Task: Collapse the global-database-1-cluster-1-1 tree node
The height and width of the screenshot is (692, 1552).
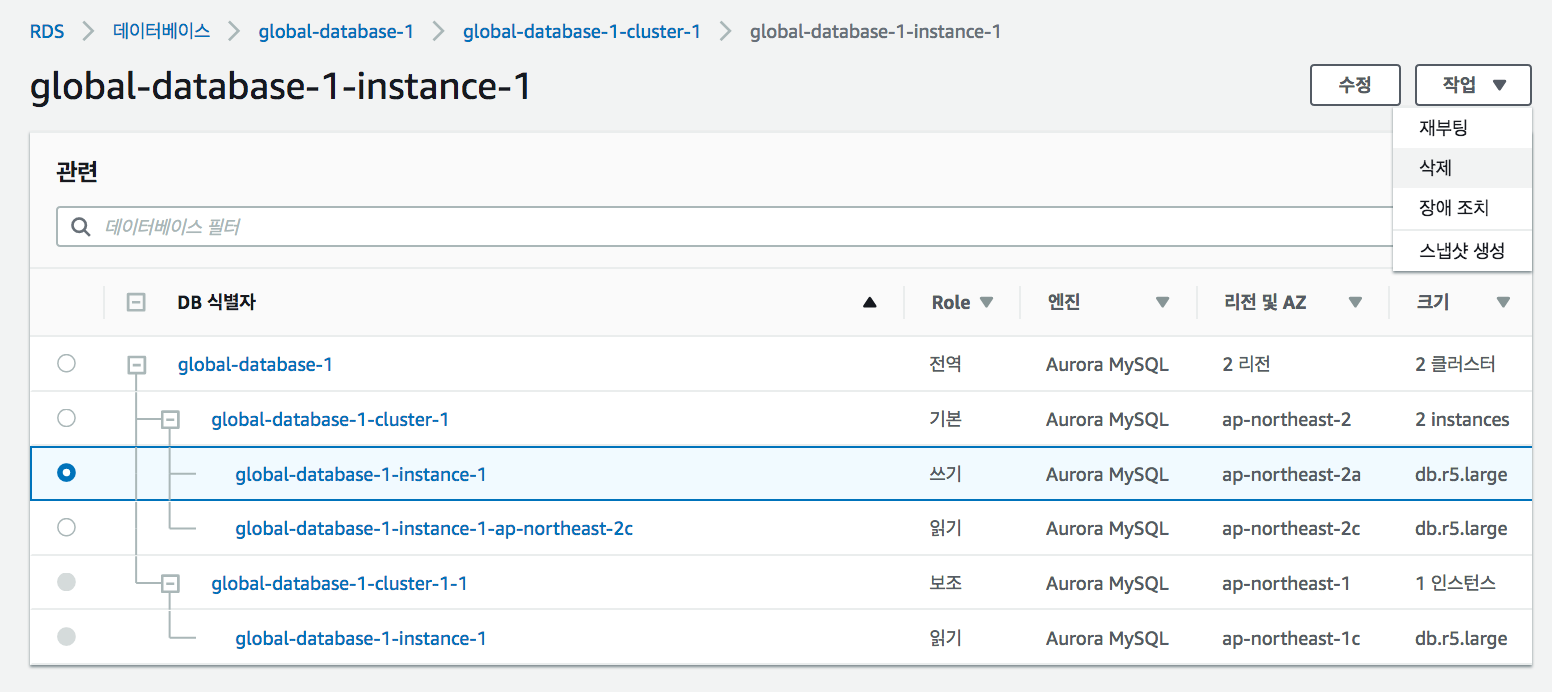Action: tap(171, 583)
